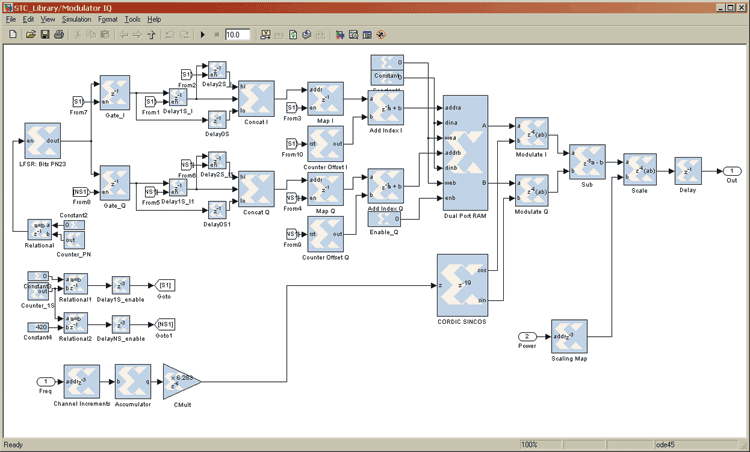The image size is (750, 452).
Task: Click the Scaling Map block
Action: pos(567,335)
